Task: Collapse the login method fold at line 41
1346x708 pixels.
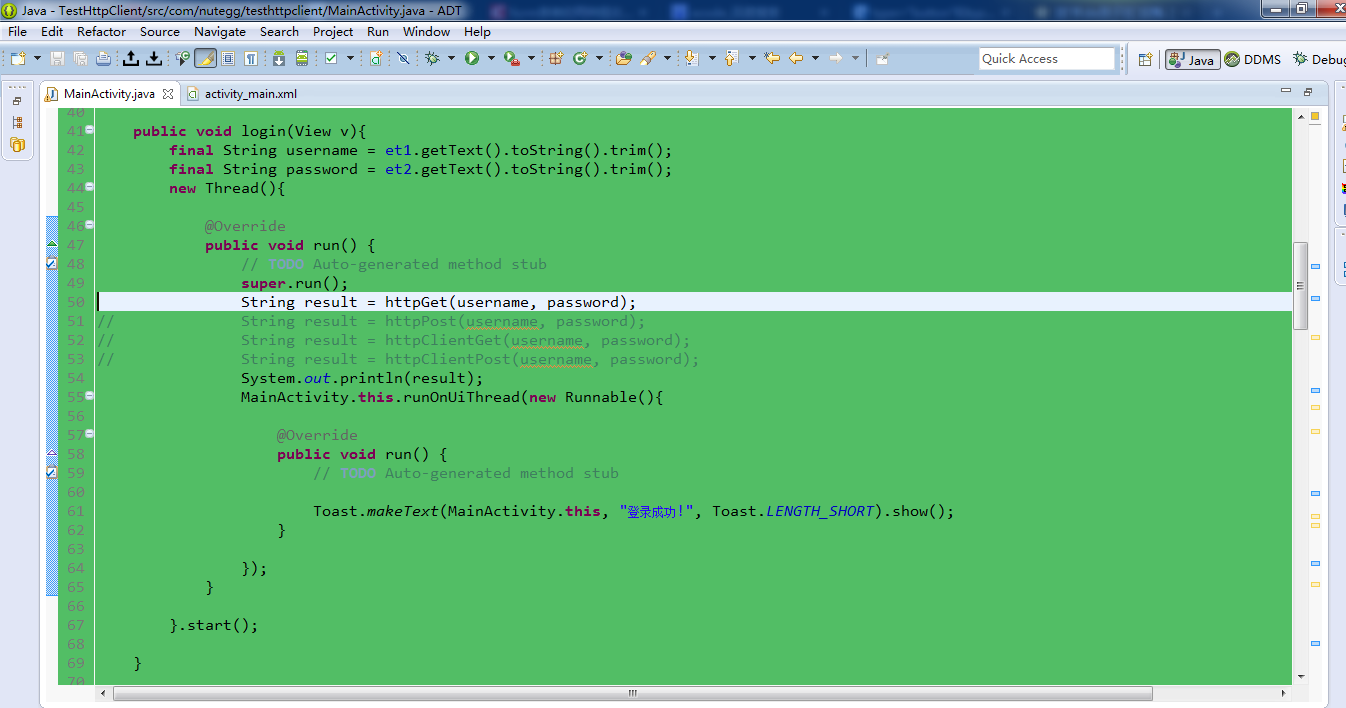Action: pyautogui.click(x=90, y=130)
